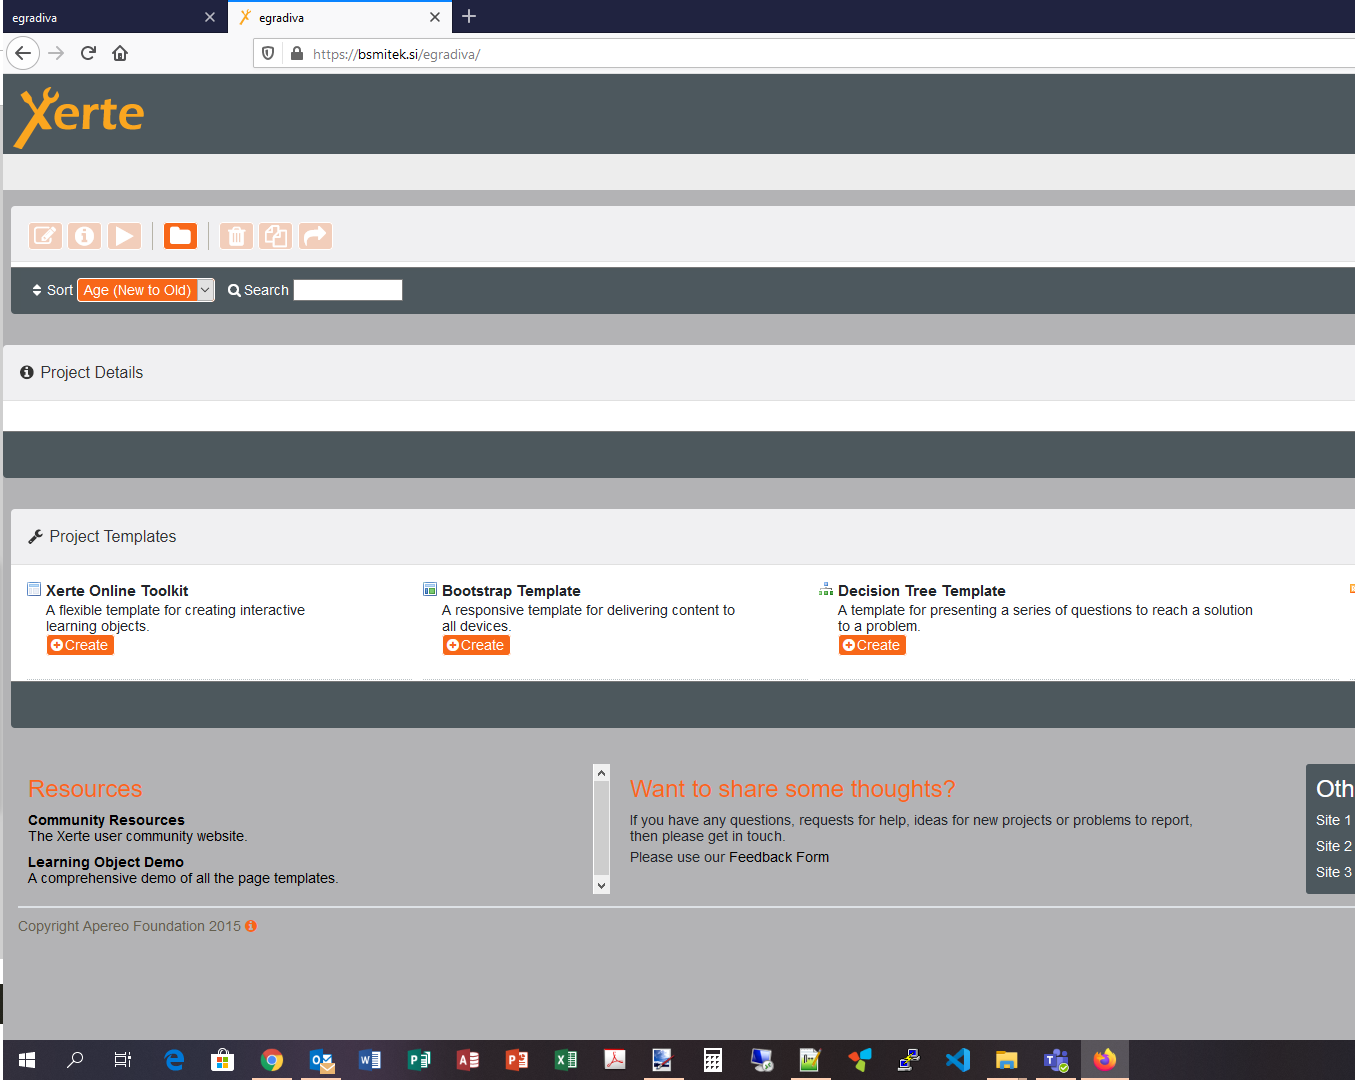
Task: Open Microsoft Teams from taskbar
Action: coord(1056,1060)
